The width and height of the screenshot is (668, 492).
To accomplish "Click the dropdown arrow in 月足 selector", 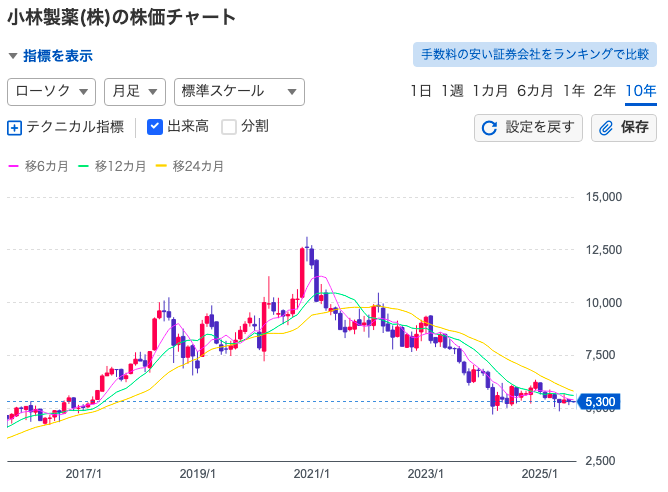I will click(x=153, y=92).
